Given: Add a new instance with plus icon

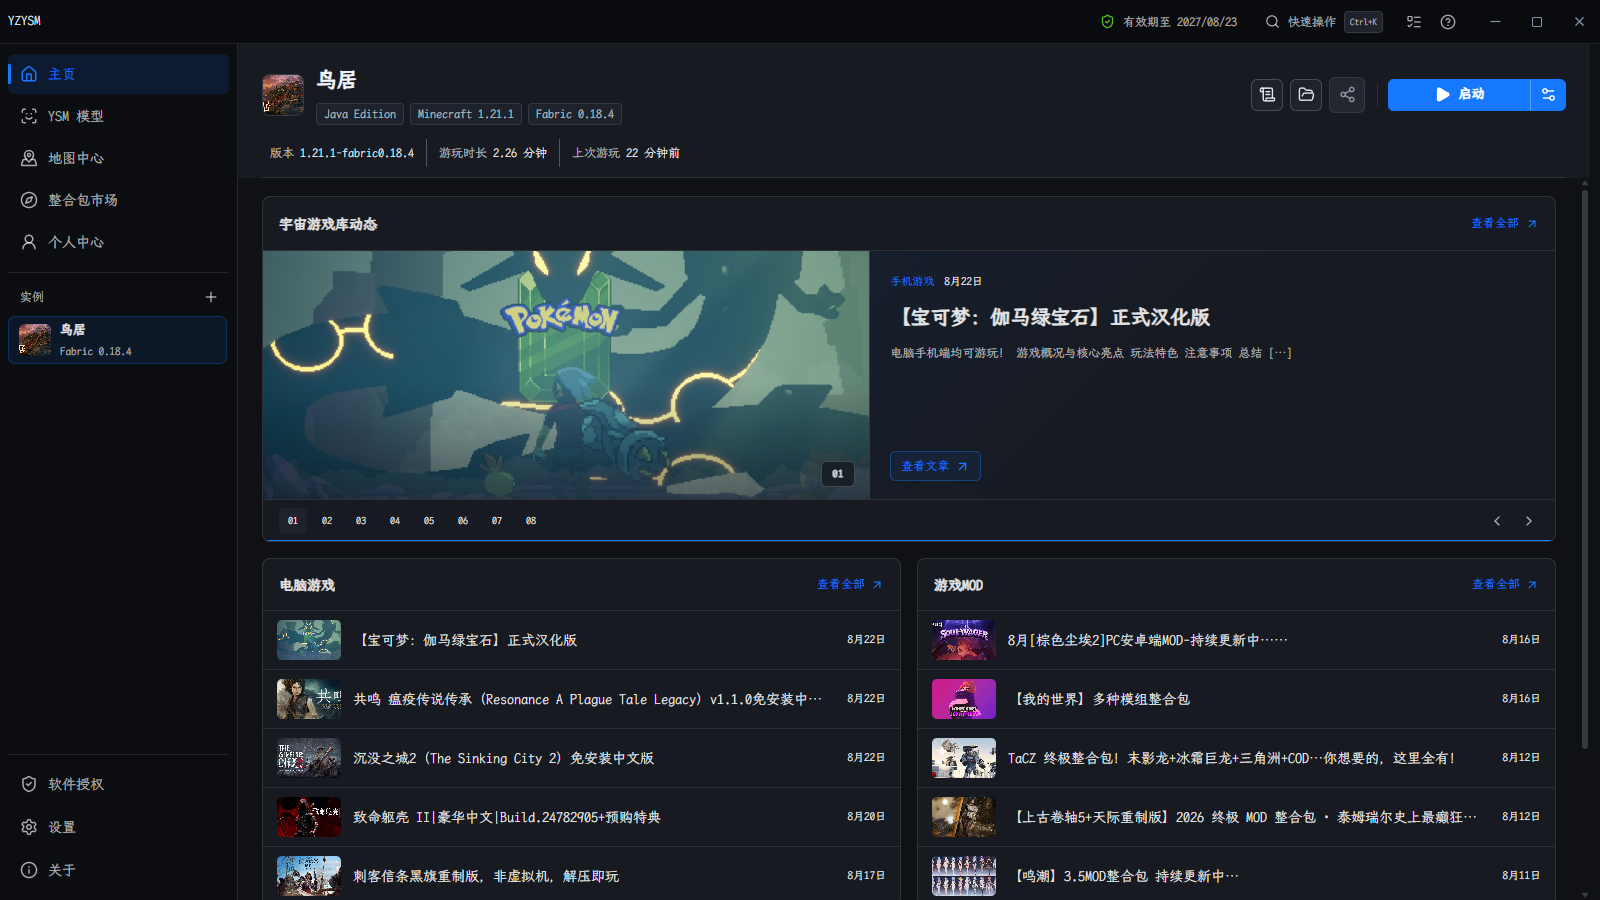Looking at the screenshot, I should (x=211, y=297).
